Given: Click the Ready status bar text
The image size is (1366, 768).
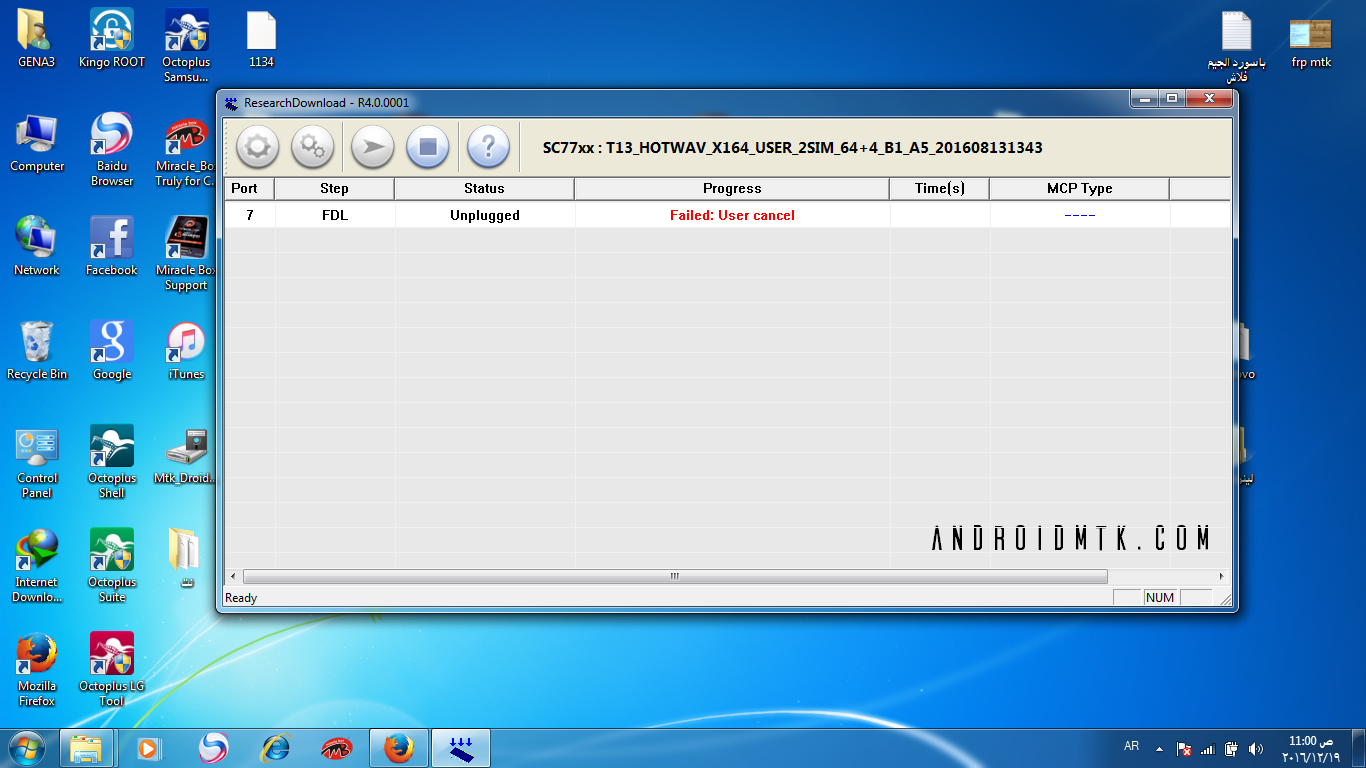Looking at the screenshot, I should click(x=241, y=598).
